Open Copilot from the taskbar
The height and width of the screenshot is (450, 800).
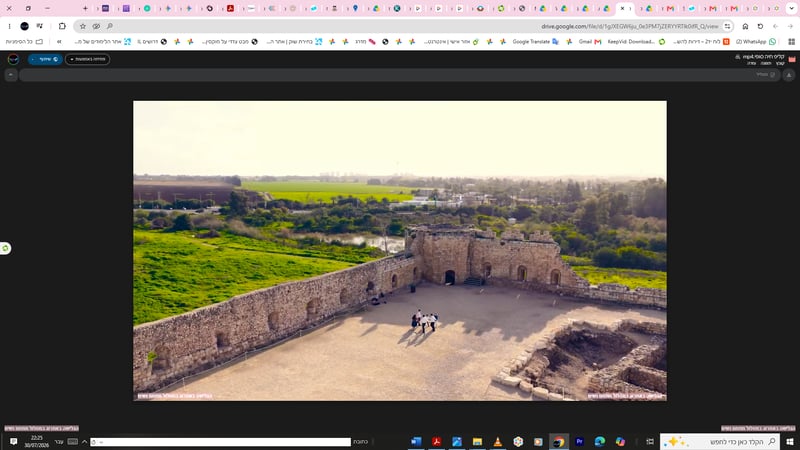[620, 441]
